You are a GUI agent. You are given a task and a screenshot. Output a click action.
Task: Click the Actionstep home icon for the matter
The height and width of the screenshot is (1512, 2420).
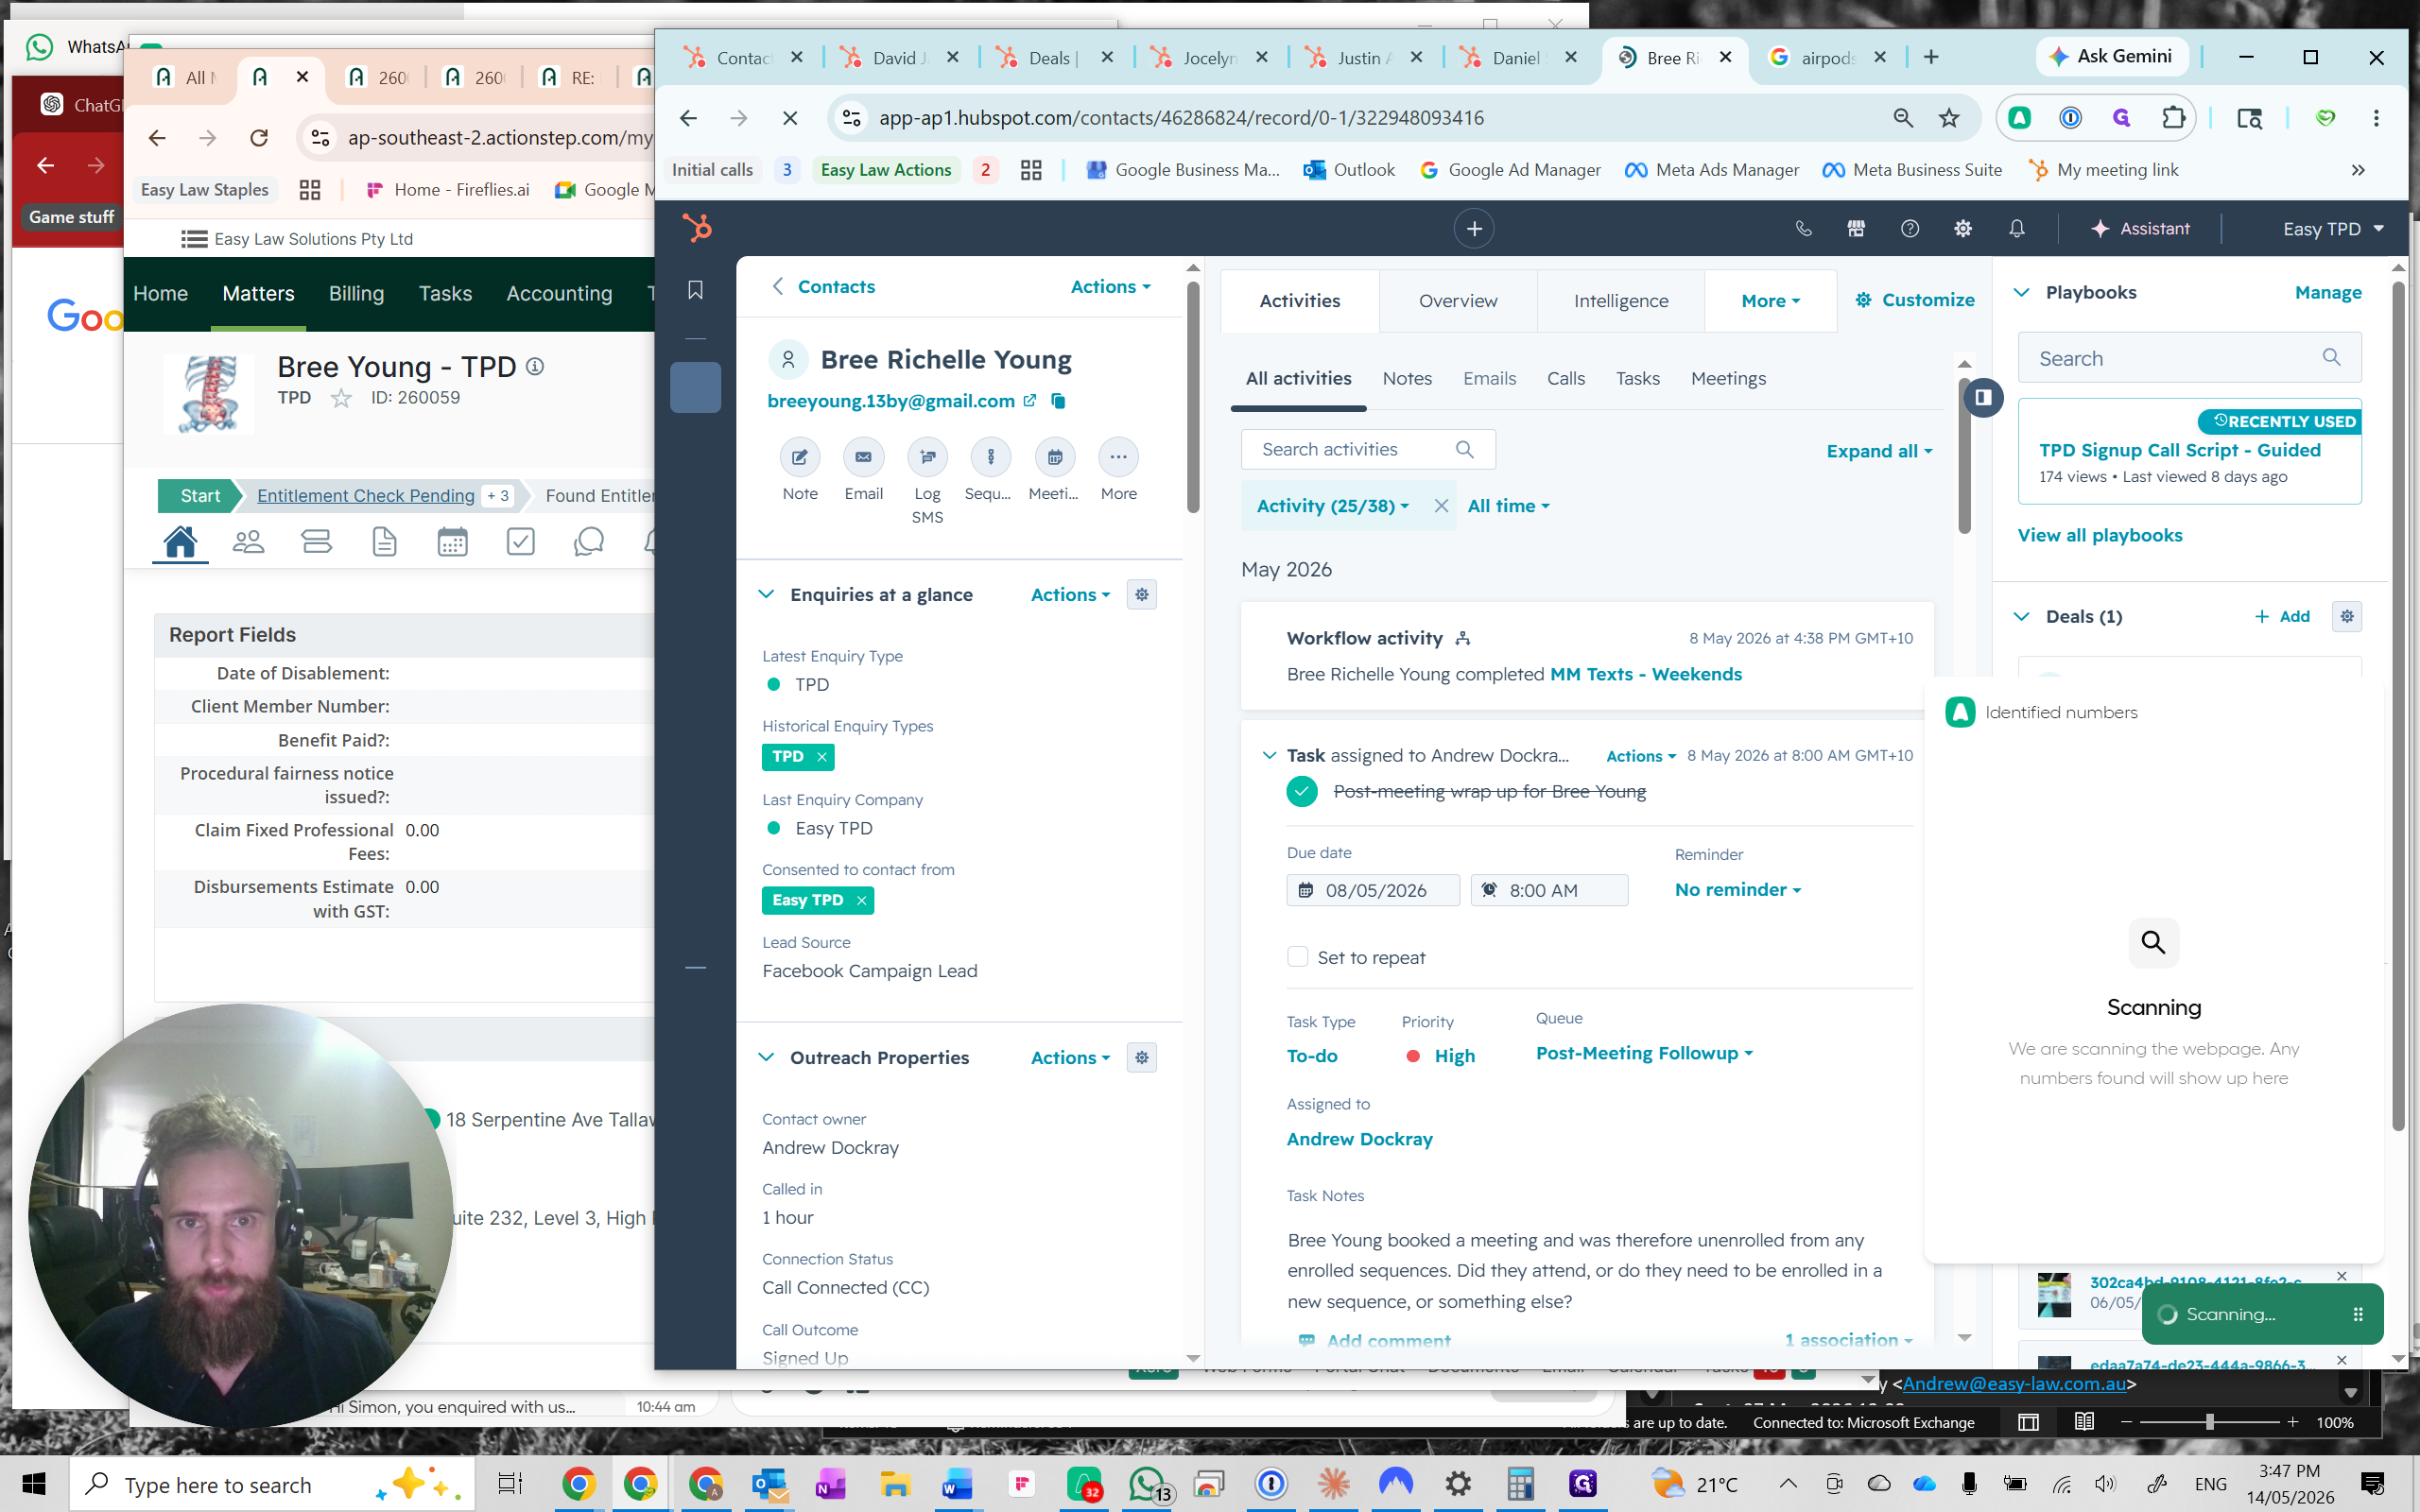180,541
